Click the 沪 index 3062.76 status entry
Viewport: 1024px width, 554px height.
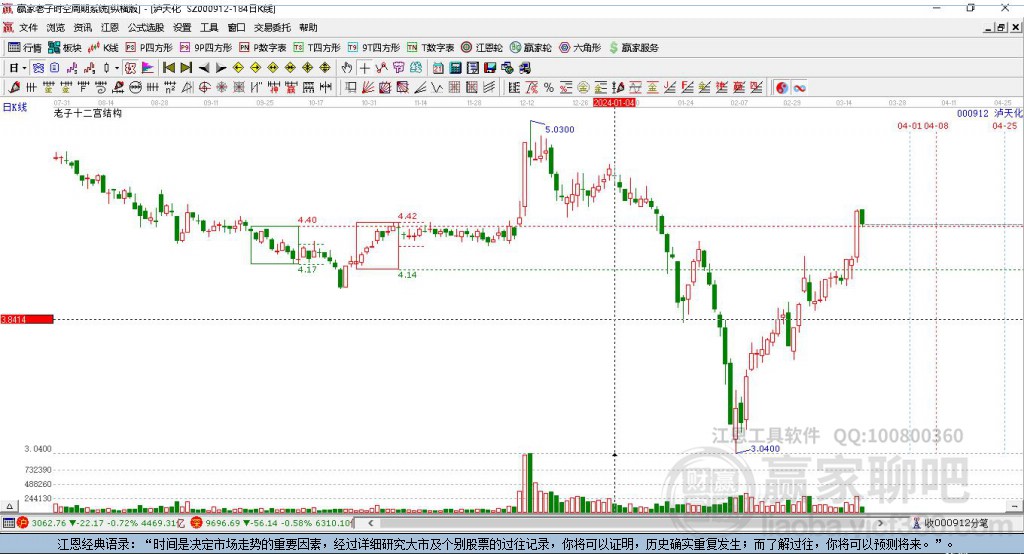coord(100,523)
